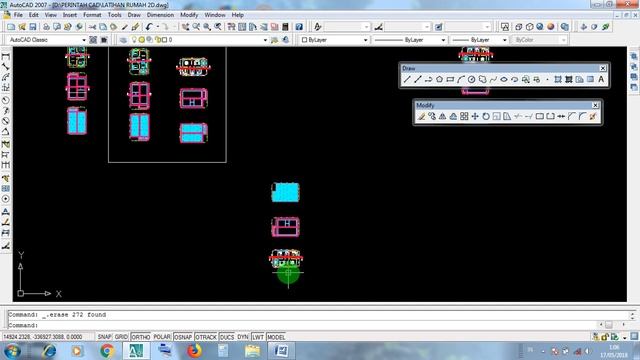Open the AutoCAD Classic workspace dropdown
This screenshot has width=640, height=360.
point(47,40)
